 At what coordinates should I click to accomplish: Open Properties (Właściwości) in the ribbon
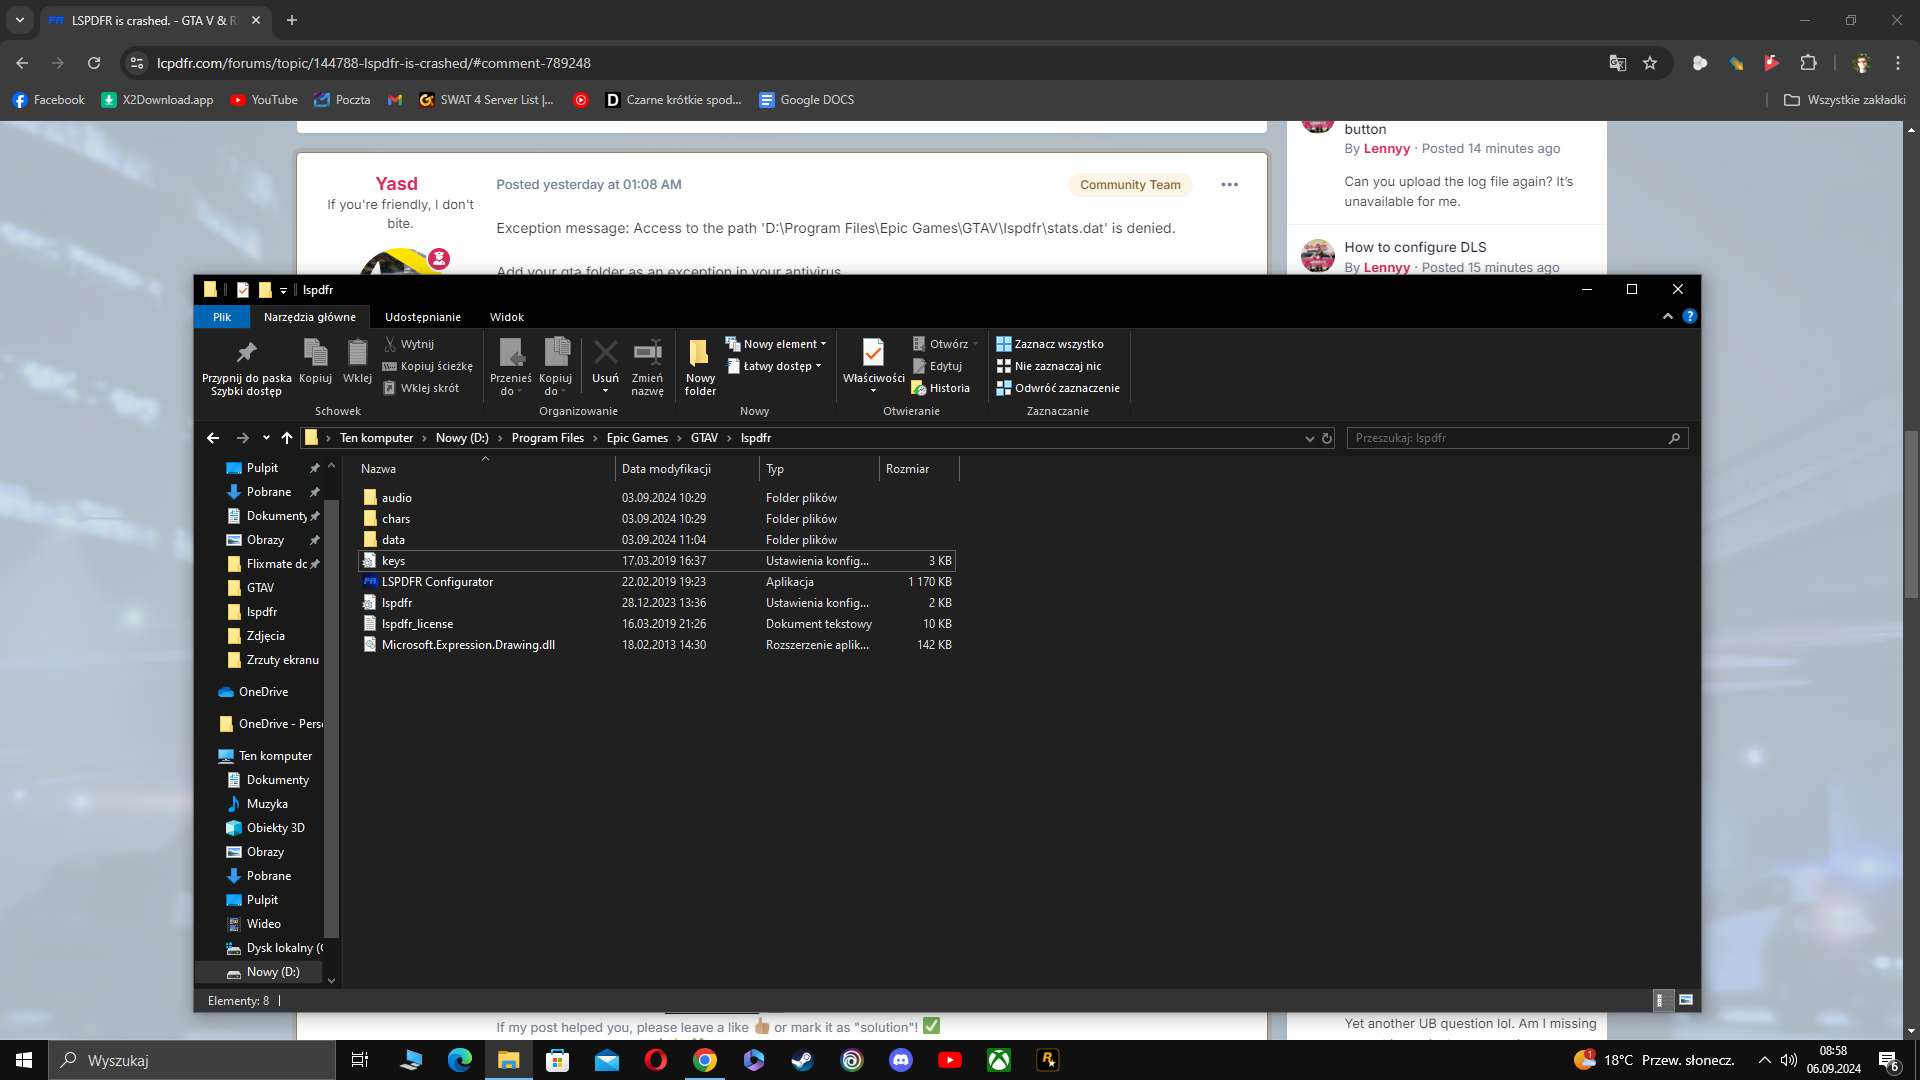tap(873, 354)
